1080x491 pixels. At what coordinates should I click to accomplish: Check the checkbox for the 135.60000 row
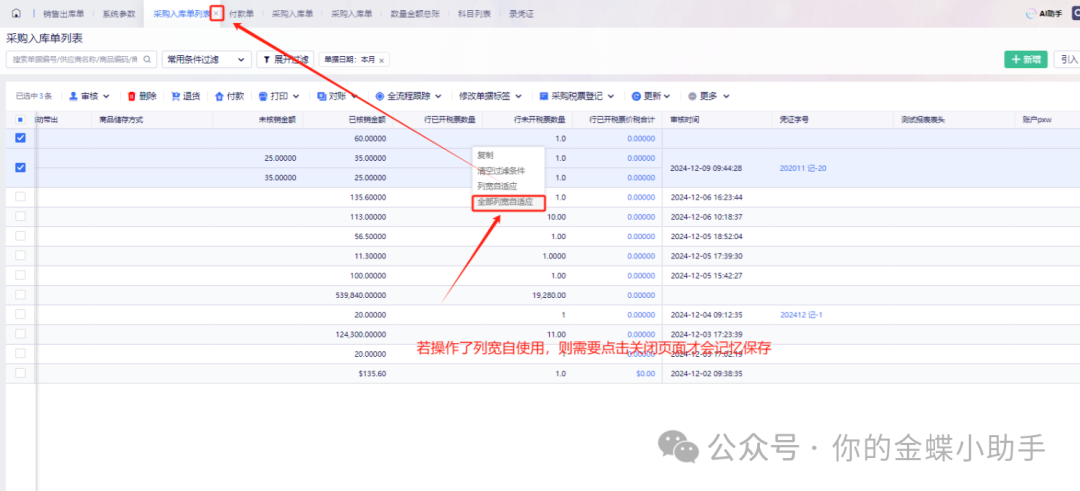20,197
